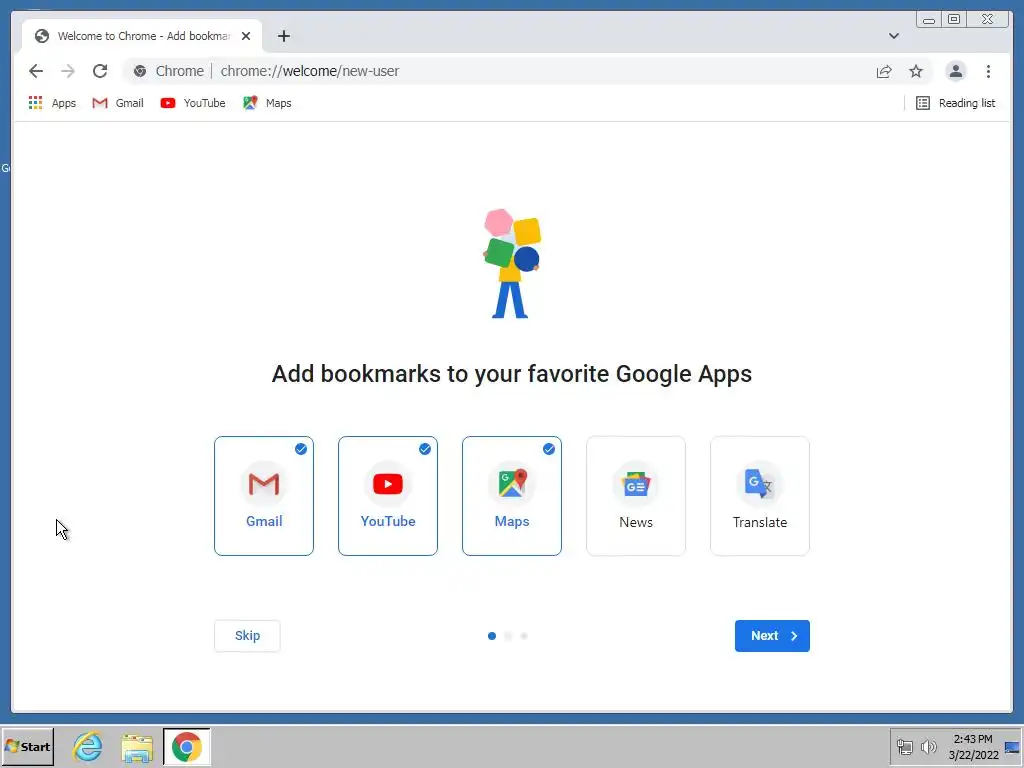The height and width of the screenshot is (768, 1024).
Task: Click the forward navigation arrow
Action: (x=68, y=71)
